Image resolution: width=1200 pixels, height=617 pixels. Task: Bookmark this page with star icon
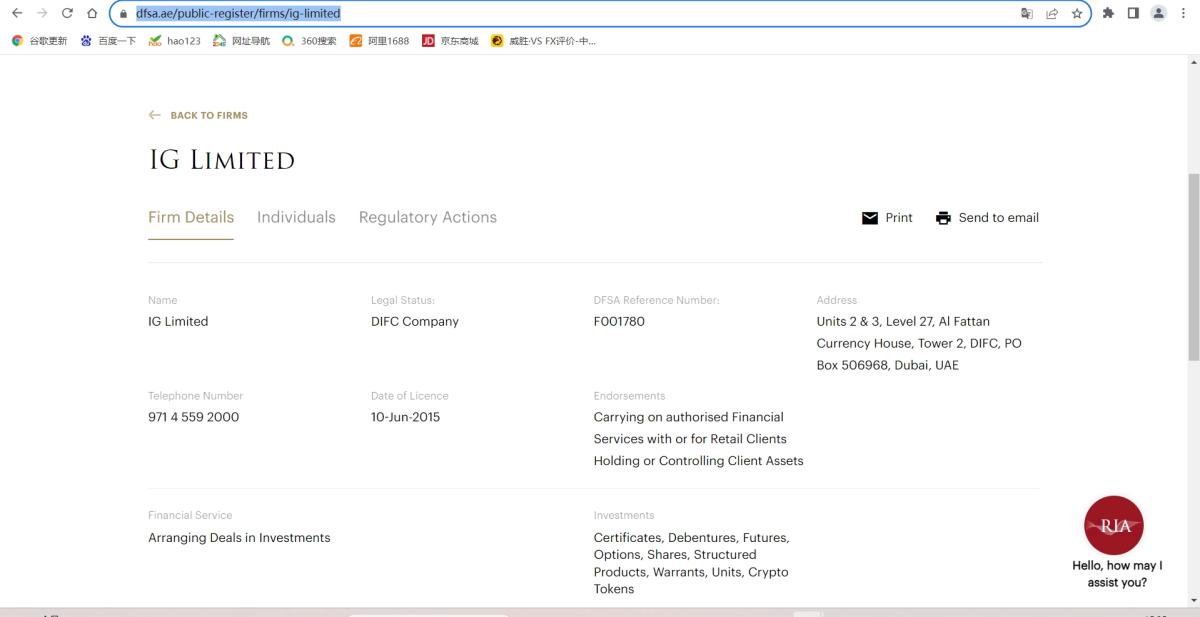pyautogui.click(x=1077, y=13)
